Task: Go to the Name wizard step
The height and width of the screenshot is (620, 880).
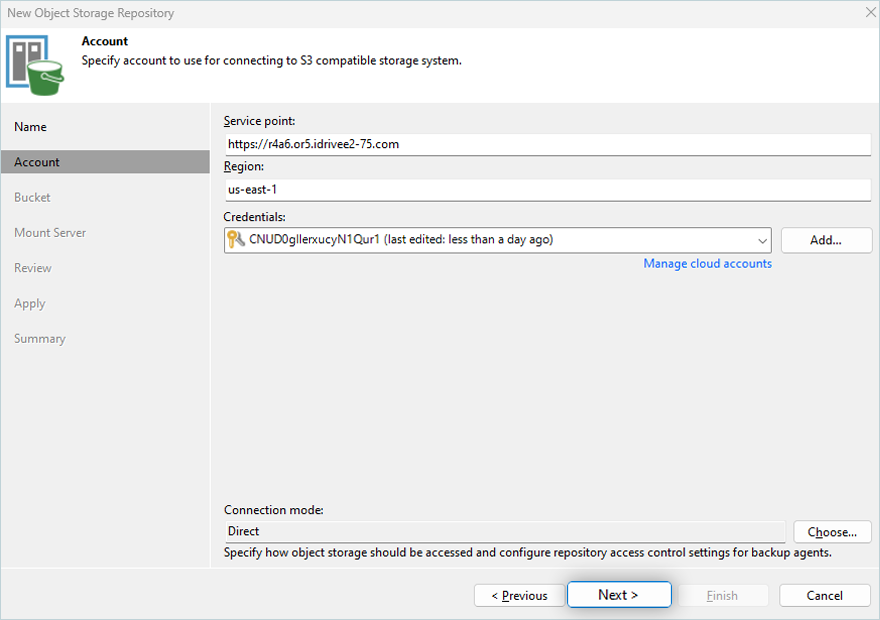Action: click(x=31, y=127)
